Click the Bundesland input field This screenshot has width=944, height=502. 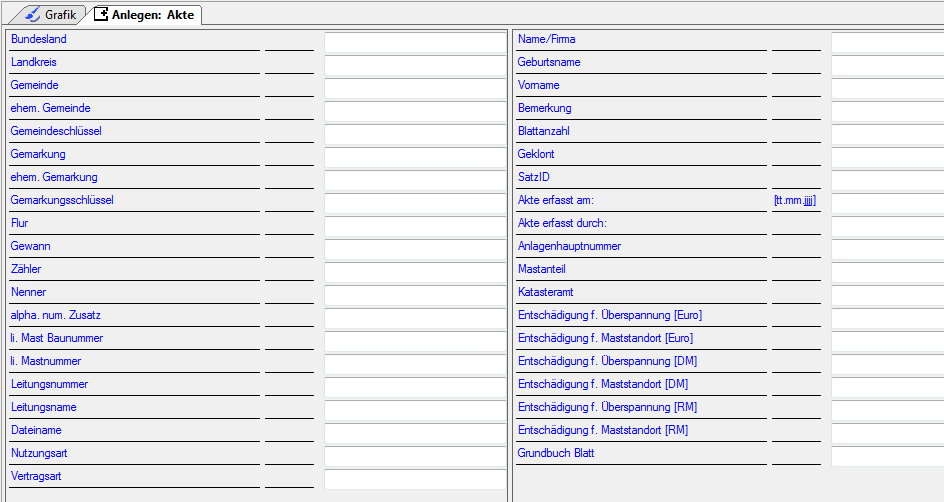[x=415, y=42]
